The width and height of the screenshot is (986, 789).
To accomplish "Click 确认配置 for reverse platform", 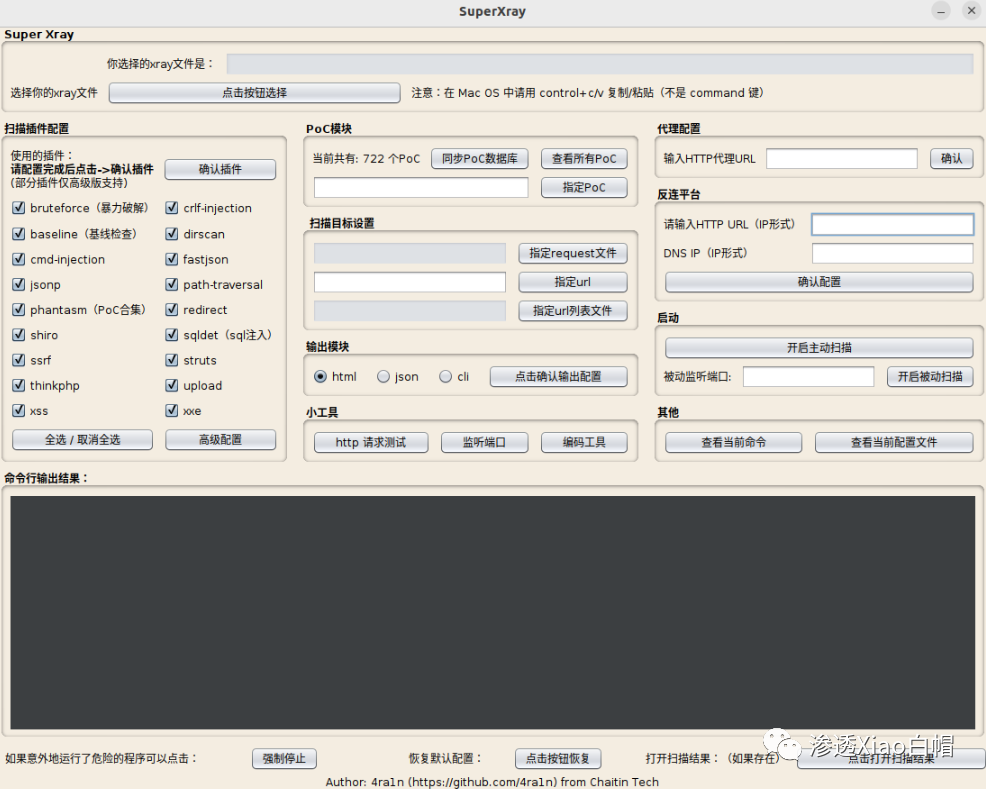I will tap(819, 282).
